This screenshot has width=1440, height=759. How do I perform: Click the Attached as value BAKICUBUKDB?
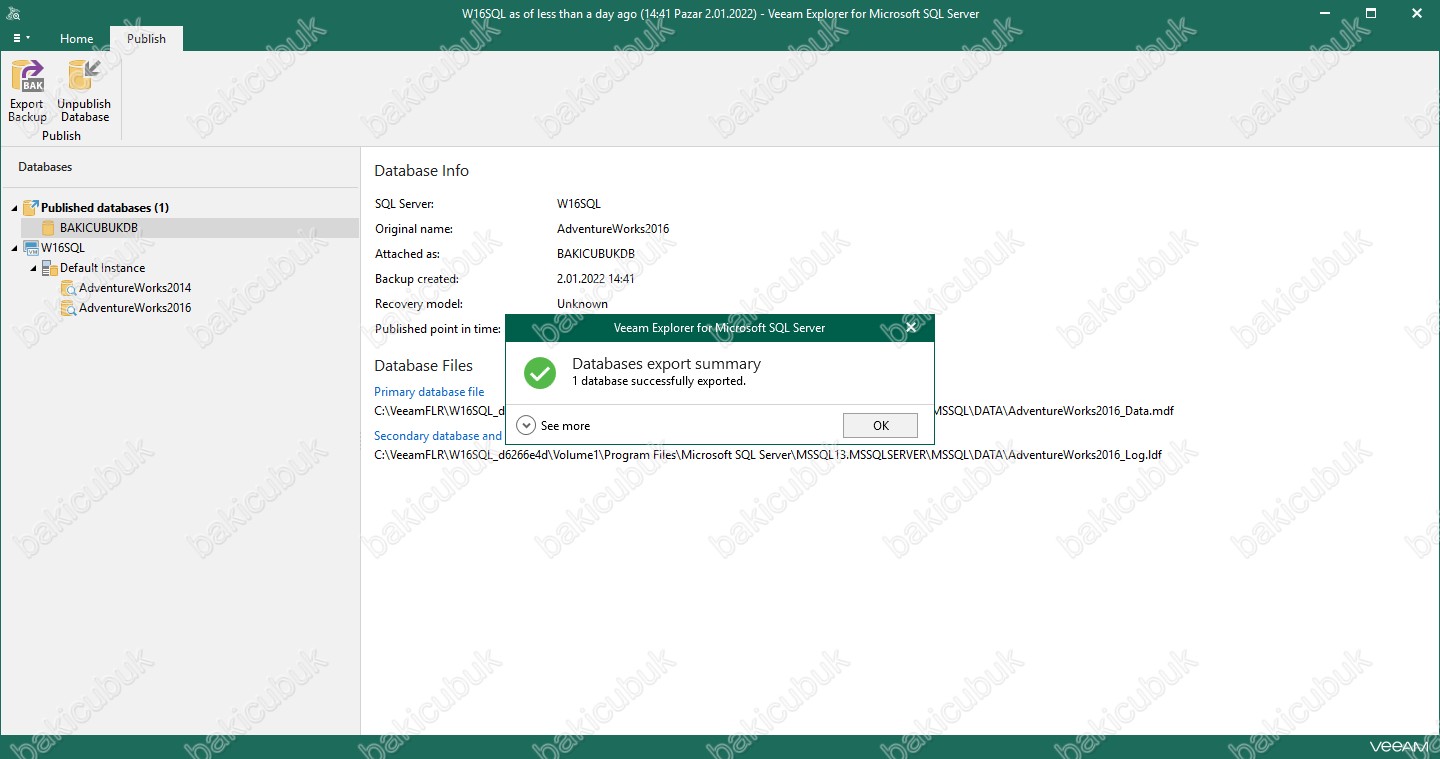(596, 254)
